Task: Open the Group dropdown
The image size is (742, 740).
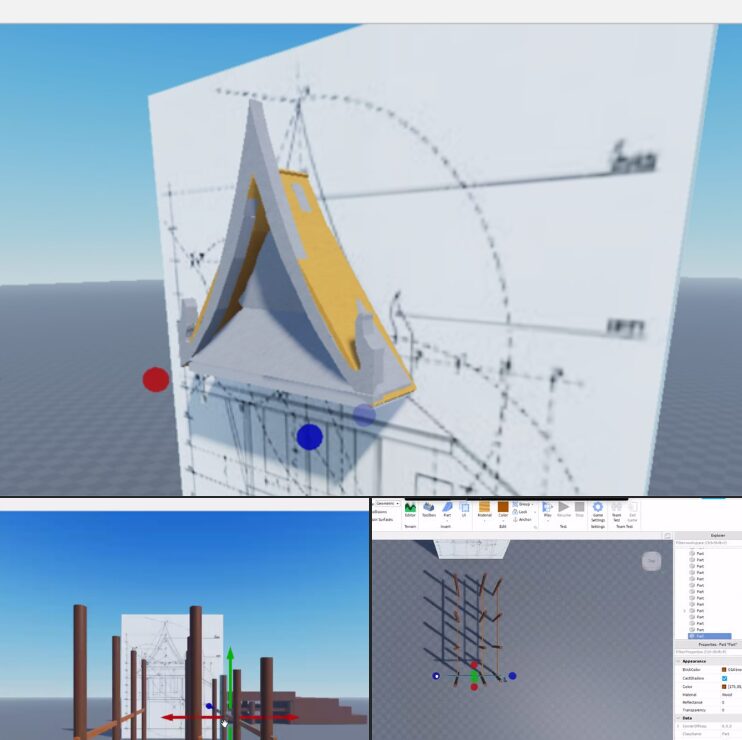Action: point(525,504)
